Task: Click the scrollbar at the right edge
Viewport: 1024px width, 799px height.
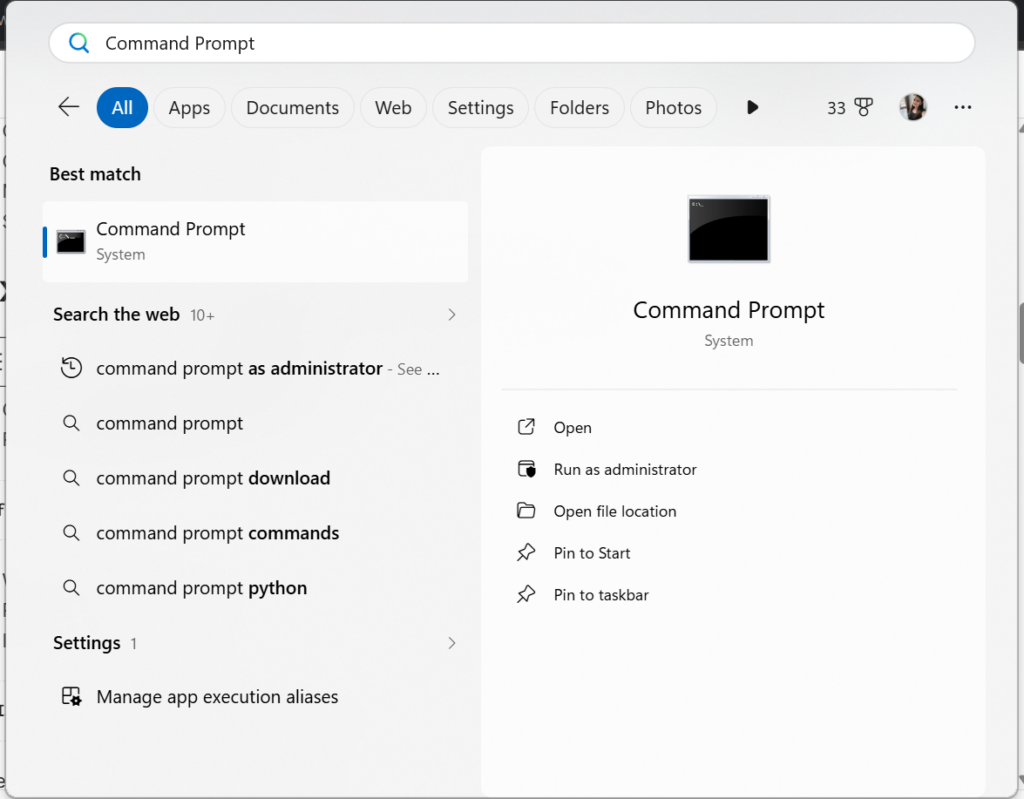Action: pyautogui.click(x=1021, y=333)
